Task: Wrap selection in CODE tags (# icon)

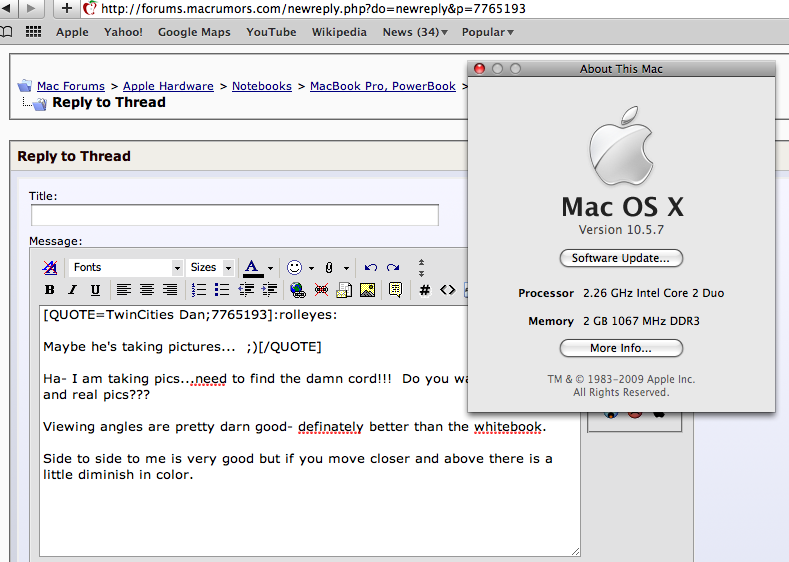Action: point(425,290)
